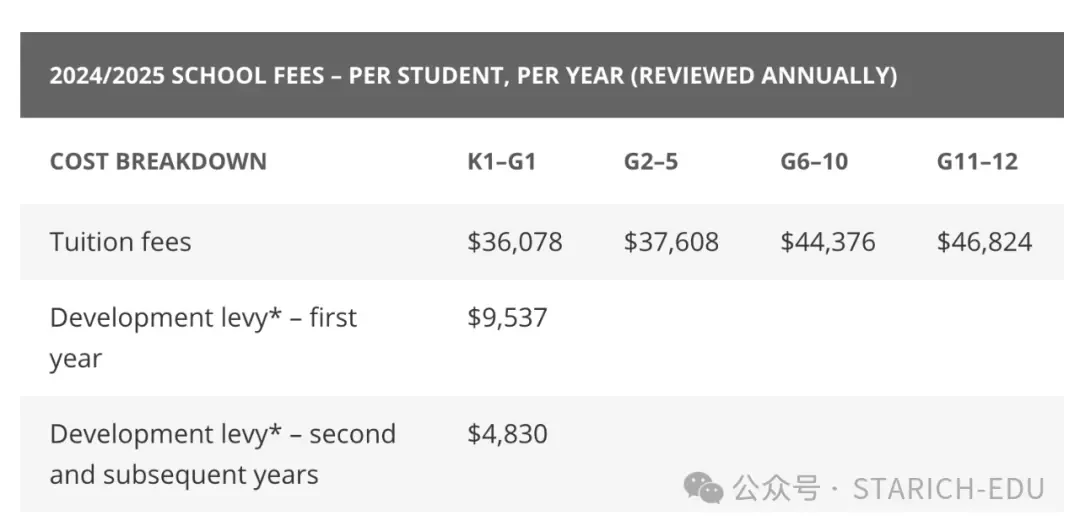Click Development levy second and subsequent years

click(222, 454)
